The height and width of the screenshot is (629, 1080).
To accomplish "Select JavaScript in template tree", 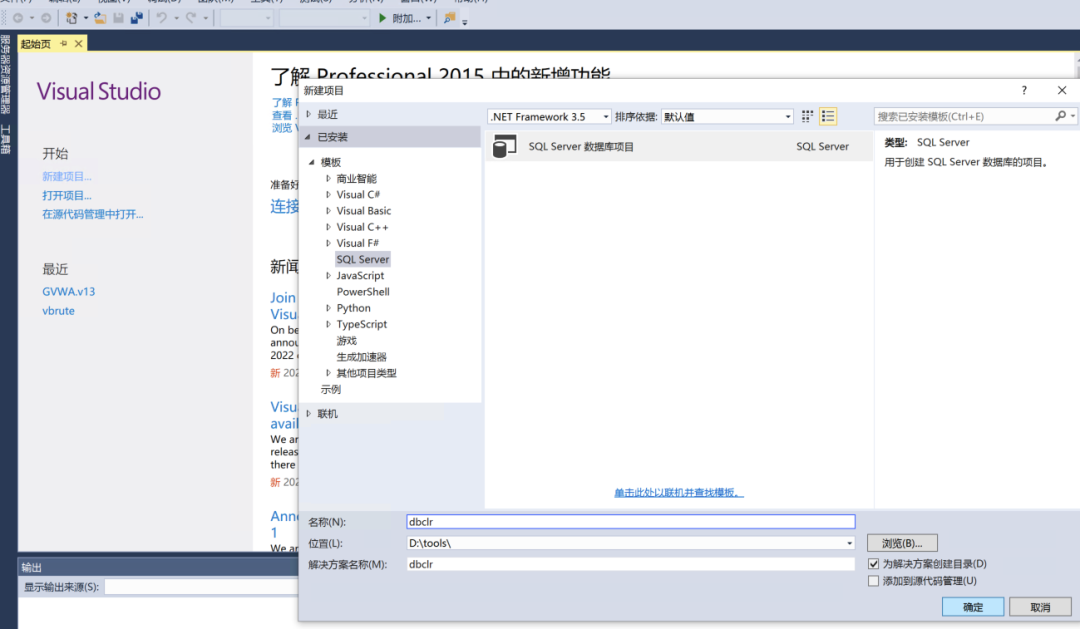I will (360, 276).
